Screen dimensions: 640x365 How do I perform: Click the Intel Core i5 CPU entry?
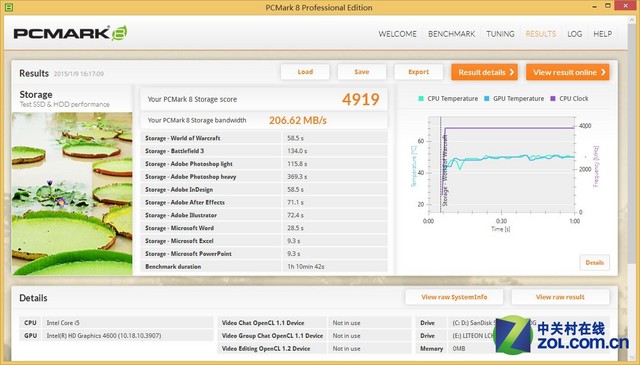(117, 323)
